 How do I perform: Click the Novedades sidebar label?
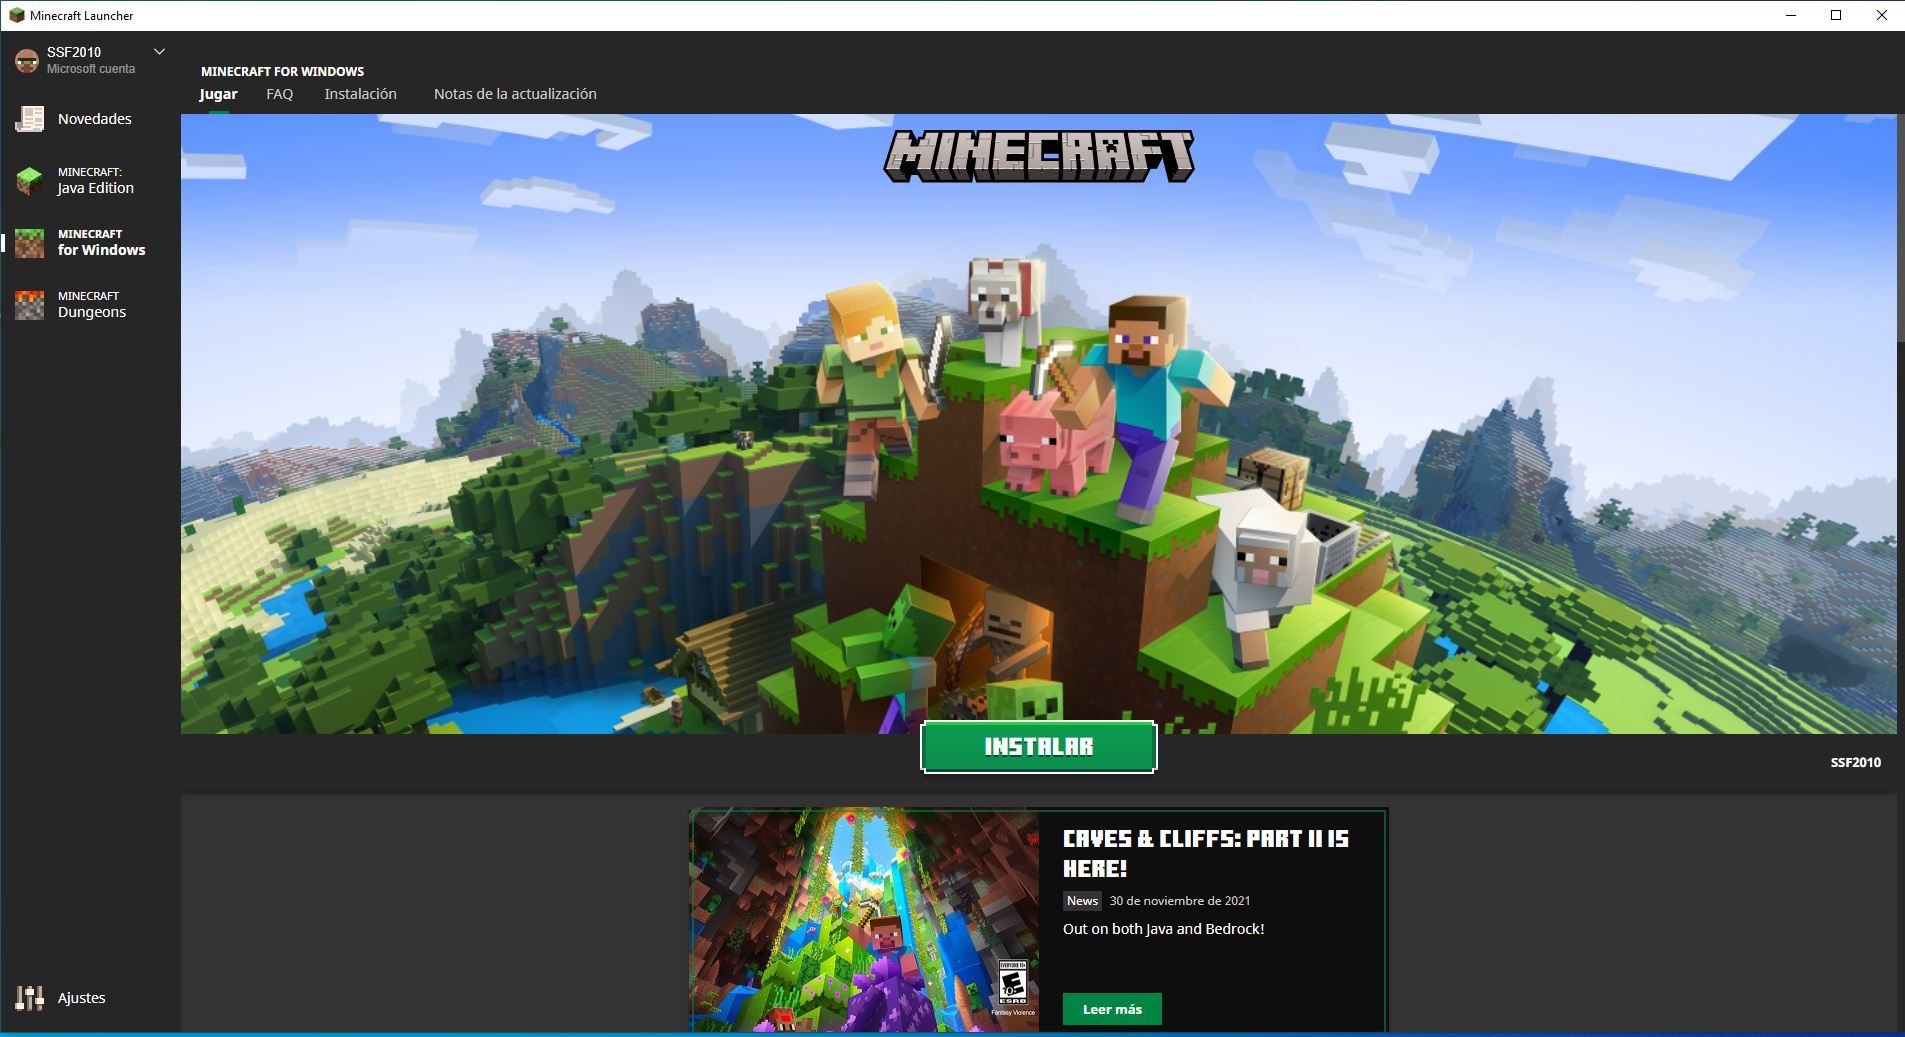click(95, 119)
